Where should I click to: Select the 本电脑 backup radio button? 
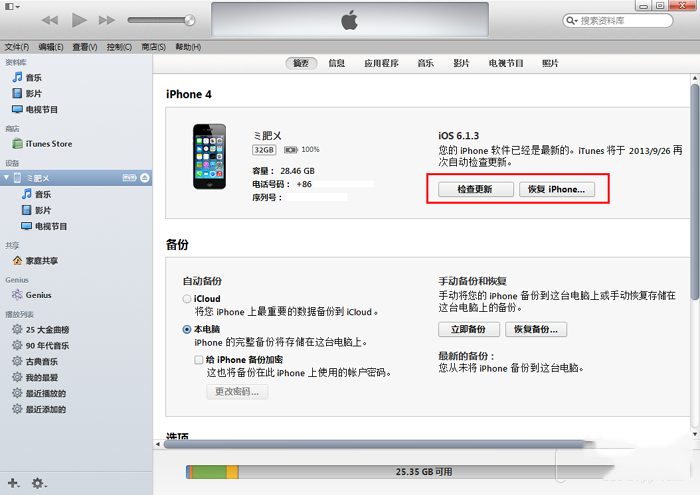(187, 329)
